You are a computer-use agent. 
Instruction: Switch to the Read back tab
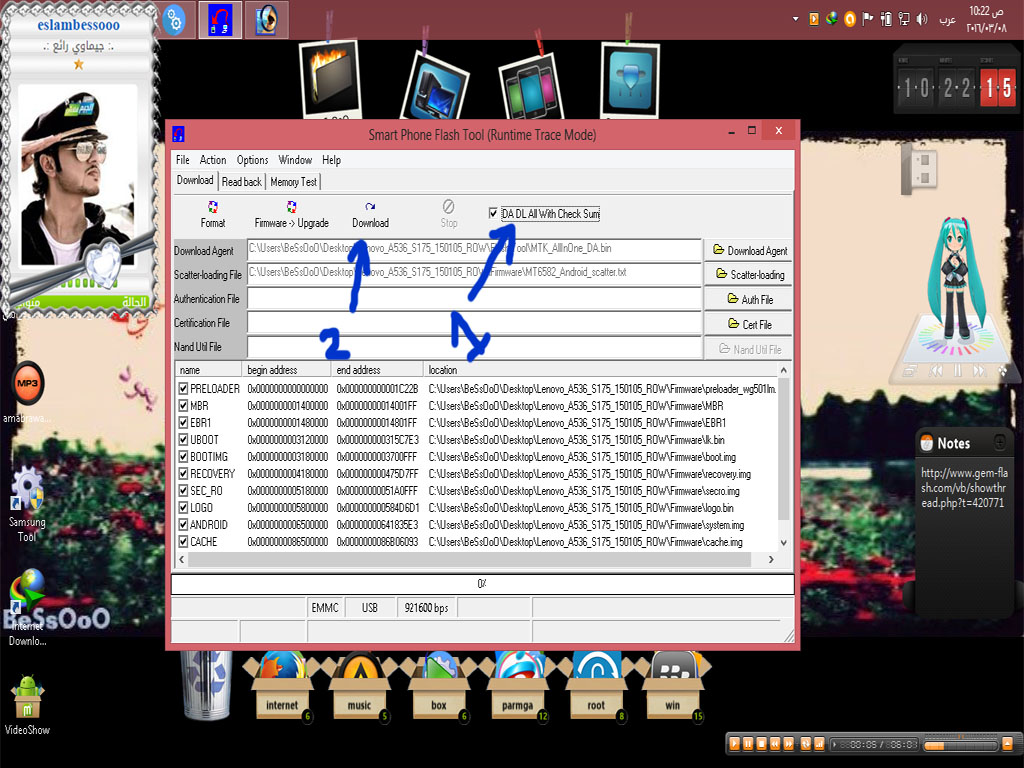(x=242, y=182)
